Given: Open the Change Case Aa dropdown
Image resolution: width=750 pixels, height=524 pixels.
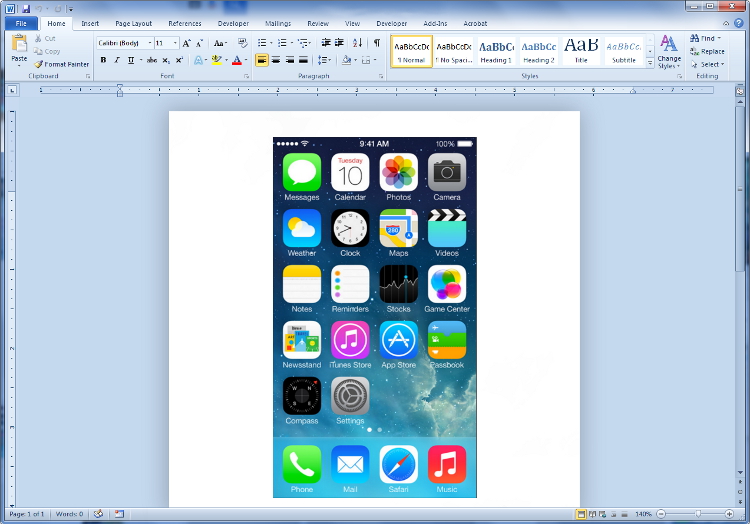Looking at the screenshot, I should (x=220, y=43).
